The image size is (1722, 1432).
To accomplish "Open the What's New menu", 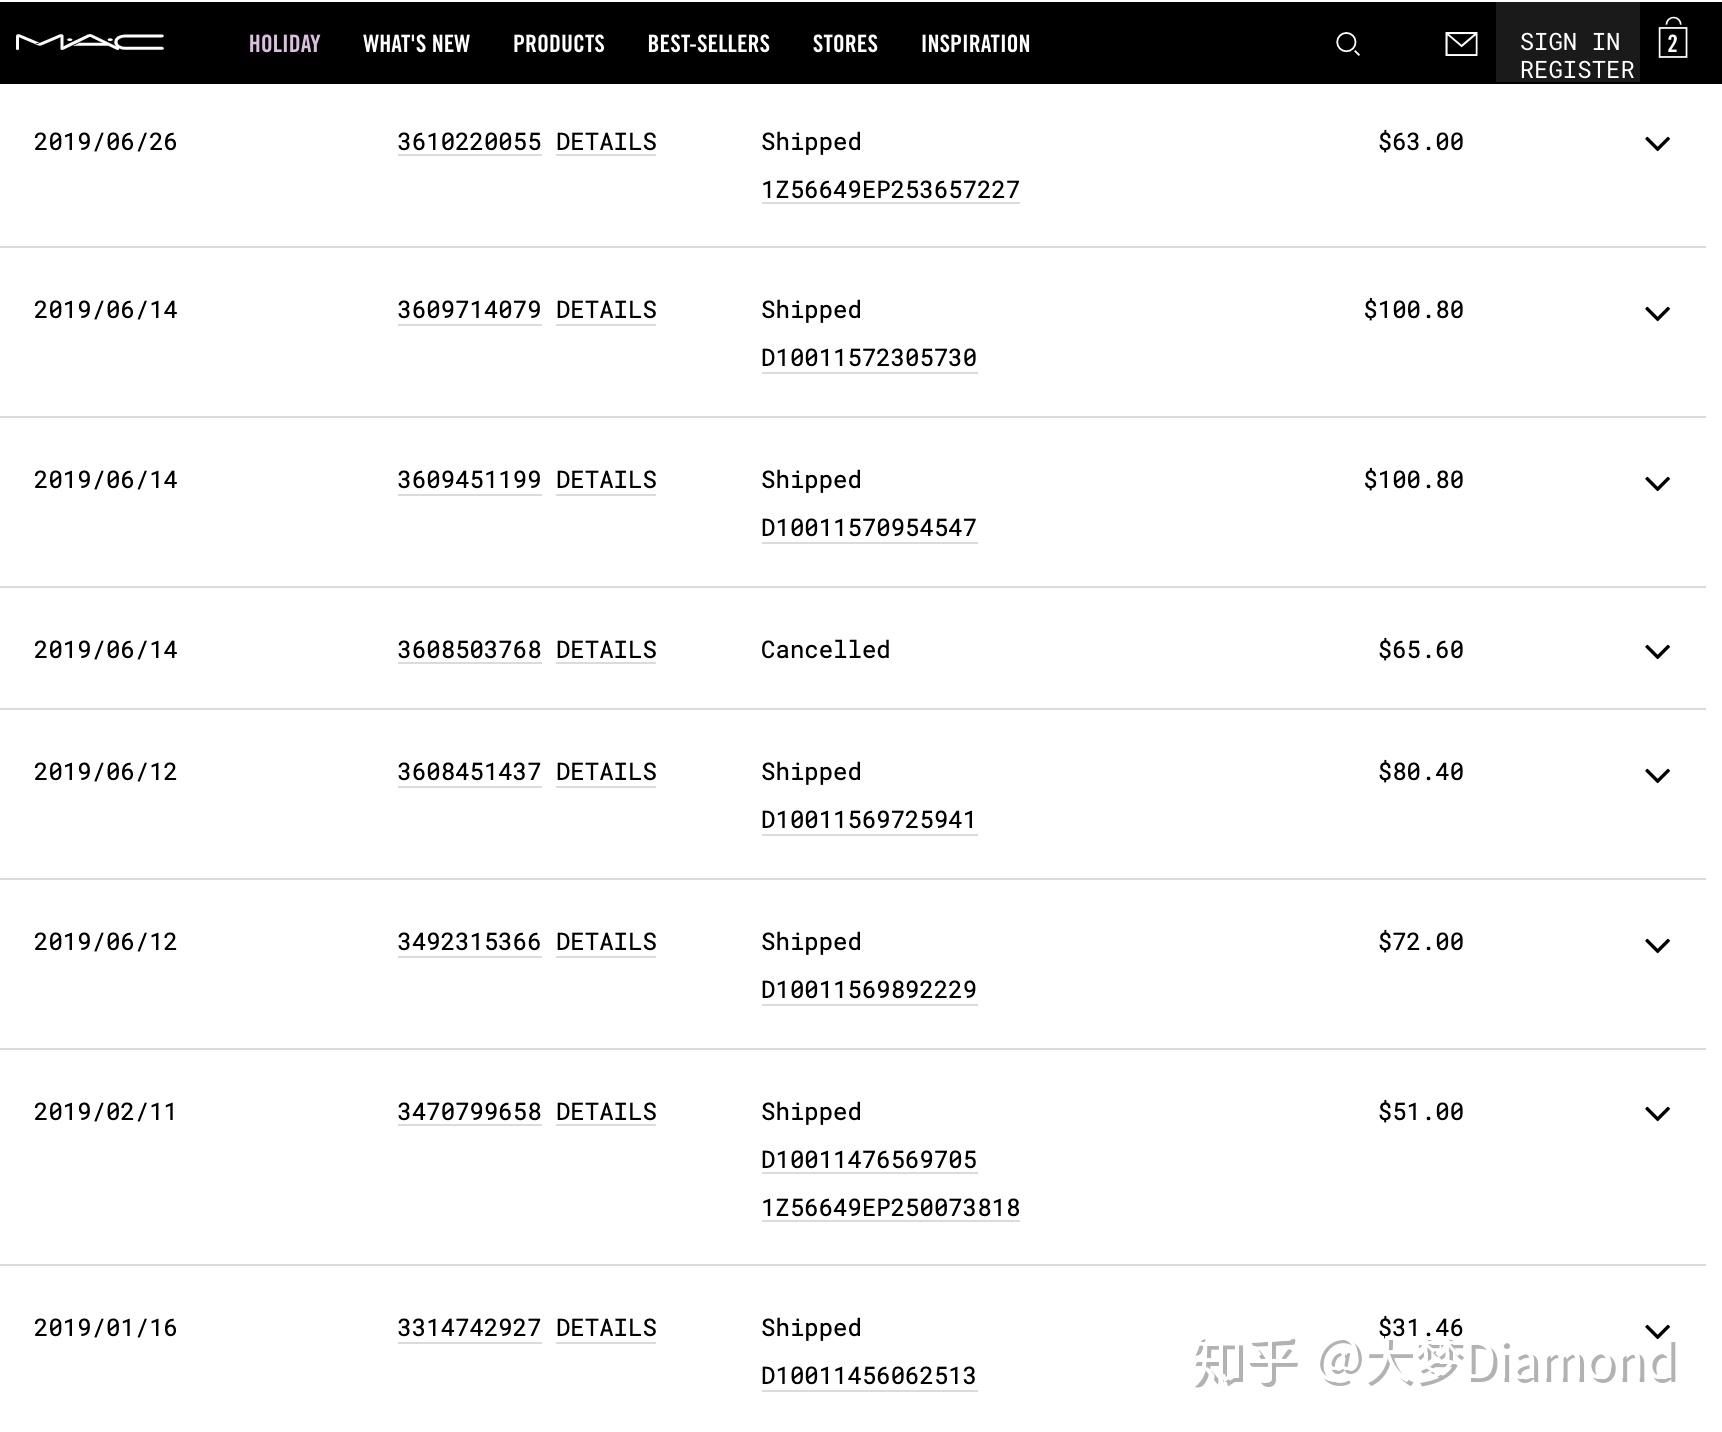I will (x=416, y=44).
